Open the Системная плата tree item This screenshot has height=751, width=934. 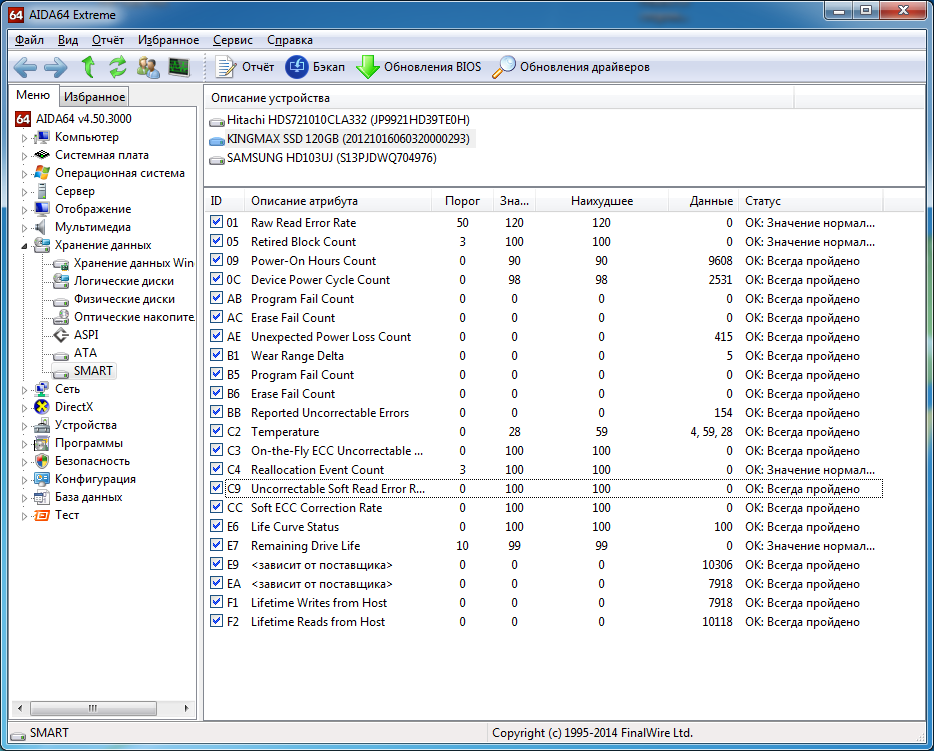pyautogui.click(x=102, y=155)
